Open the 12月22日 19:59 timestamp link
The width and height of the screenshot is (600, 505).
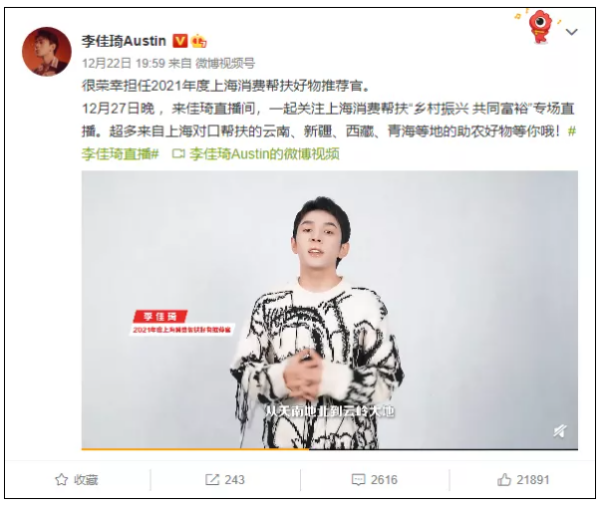123,63
